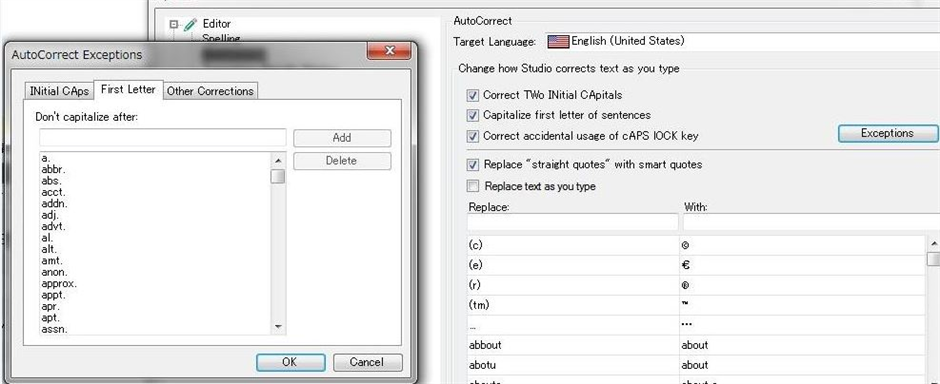Open the Other Corrections tab

pyautogui.click(x=210, y=91)
